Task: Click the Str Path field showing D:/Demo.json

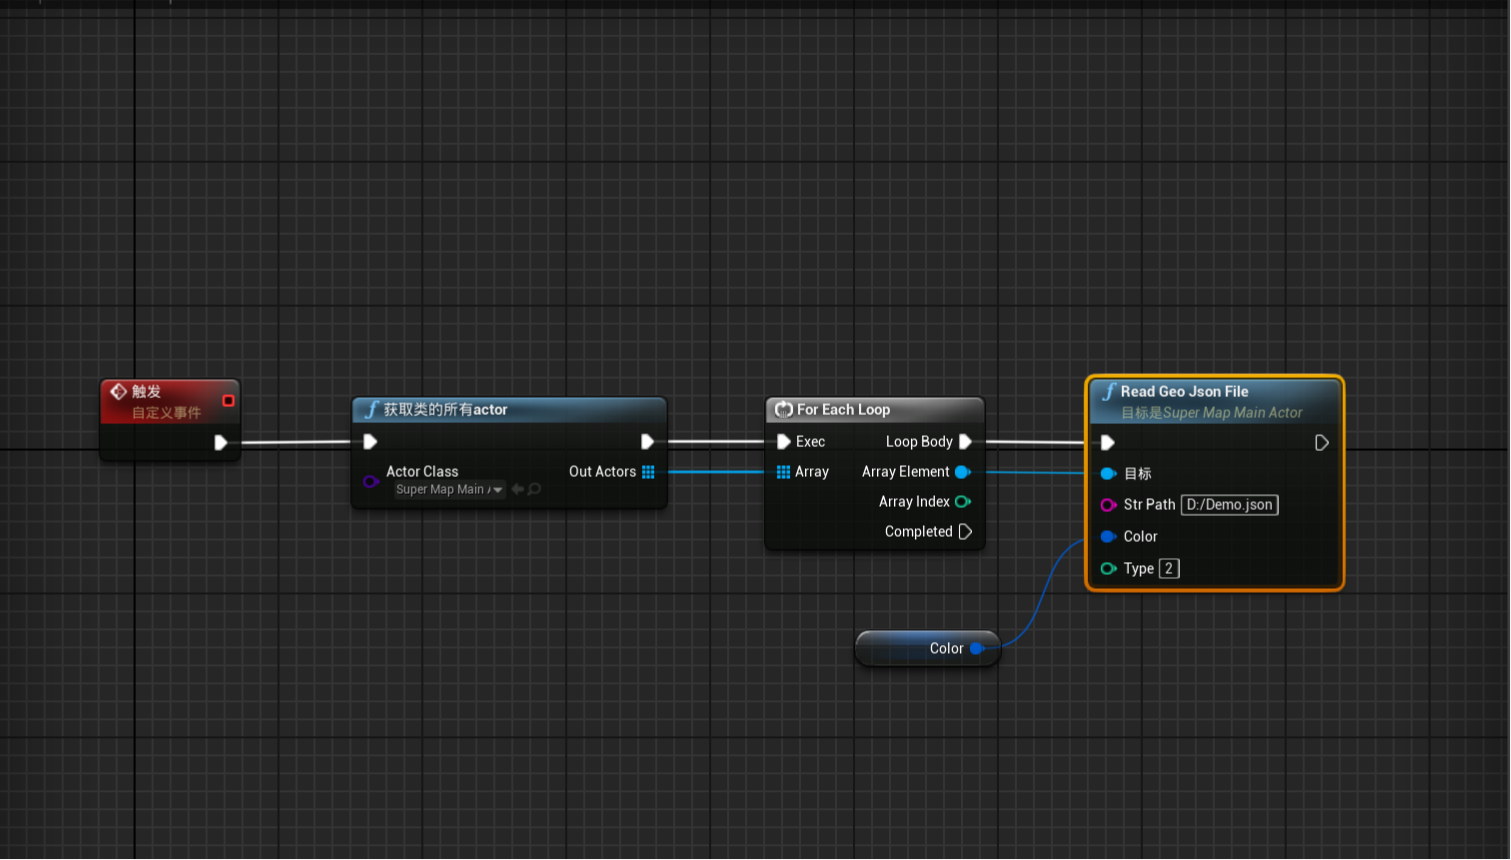Action: point(1229,504)
